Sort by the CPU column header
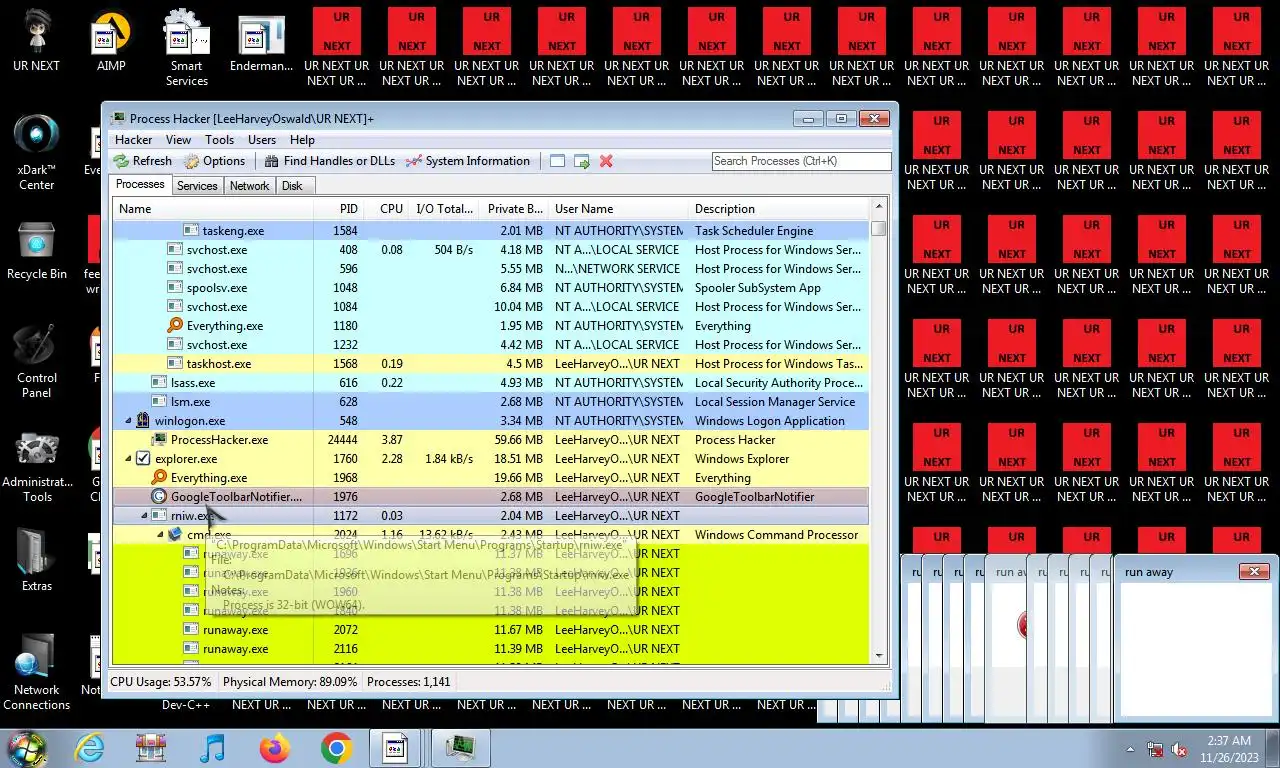This screenshot has width=1280, height=768. coord(386,209)
